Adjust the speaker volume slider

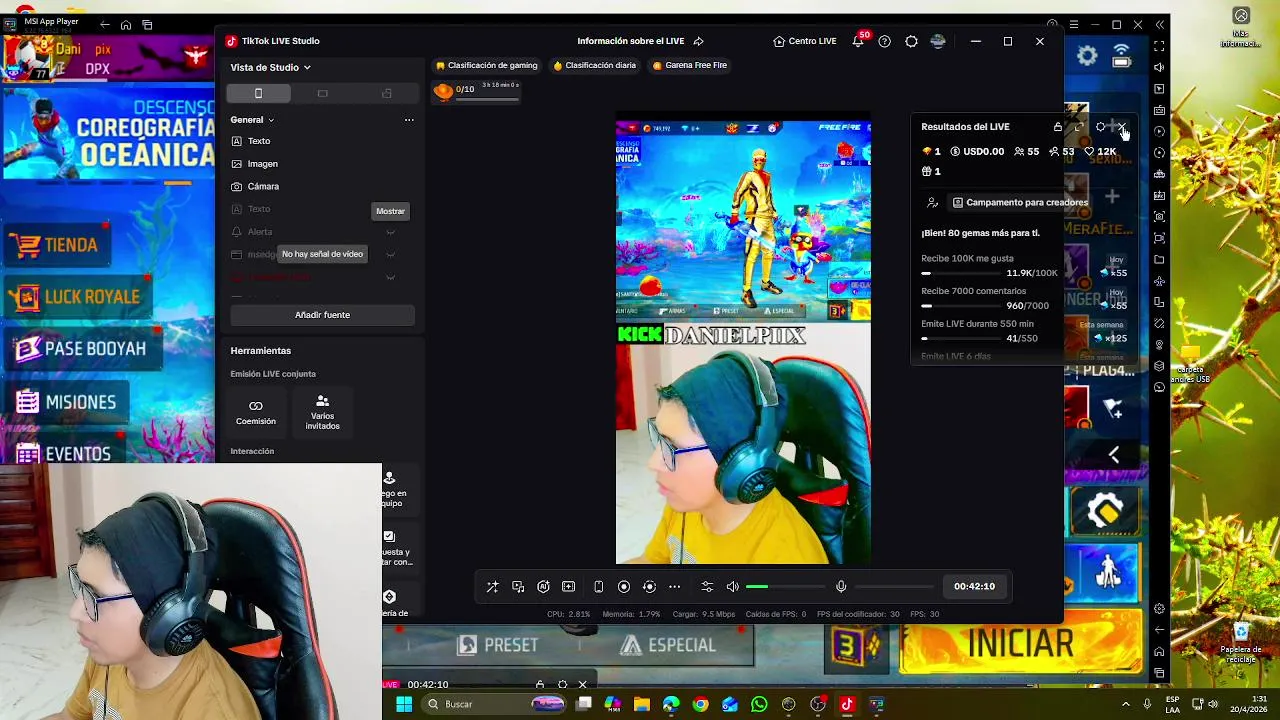785,587
